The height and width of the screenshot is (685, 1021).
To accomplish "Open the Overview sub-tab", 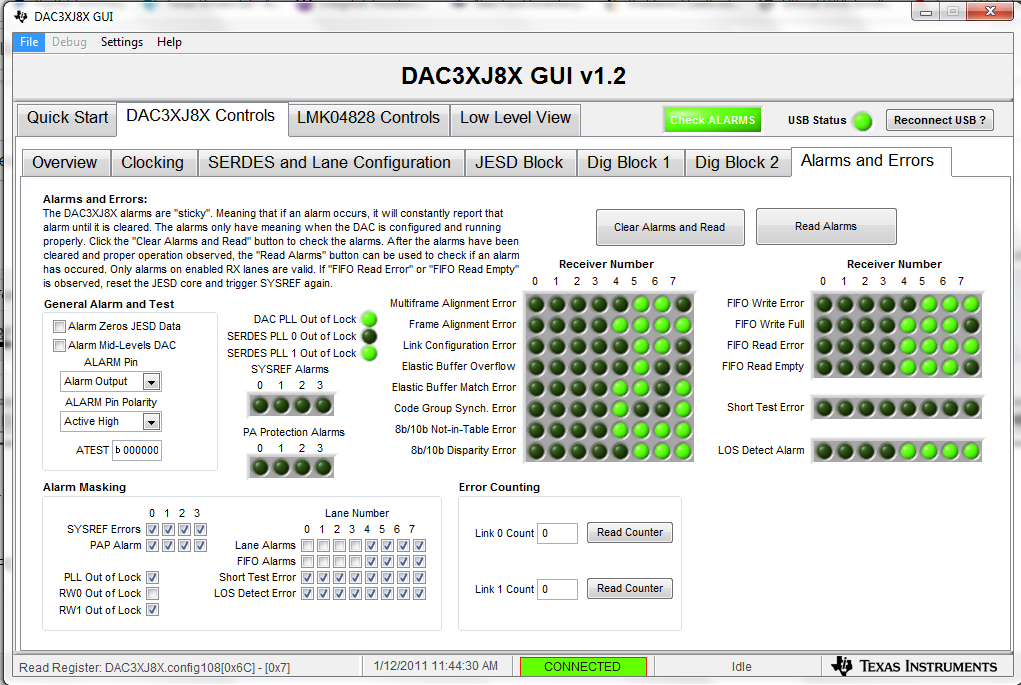I will [64, 163].
